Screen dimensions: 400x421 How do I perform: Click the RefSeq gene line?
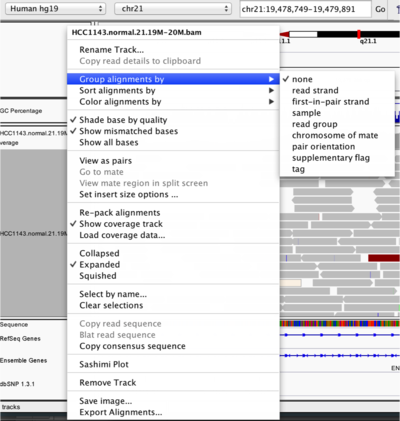click(x=340, y=335)
